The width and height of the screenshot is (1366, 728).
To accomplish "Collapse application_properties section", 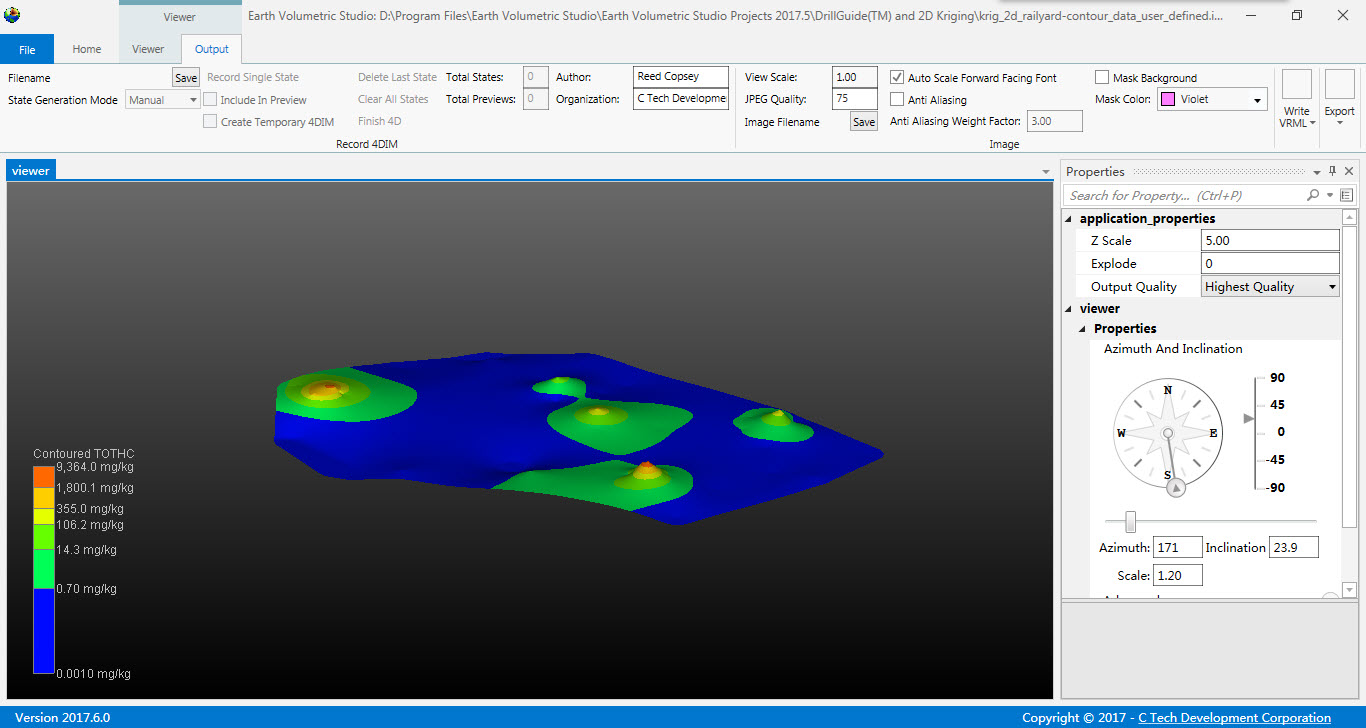I will tap(1069, 218).
